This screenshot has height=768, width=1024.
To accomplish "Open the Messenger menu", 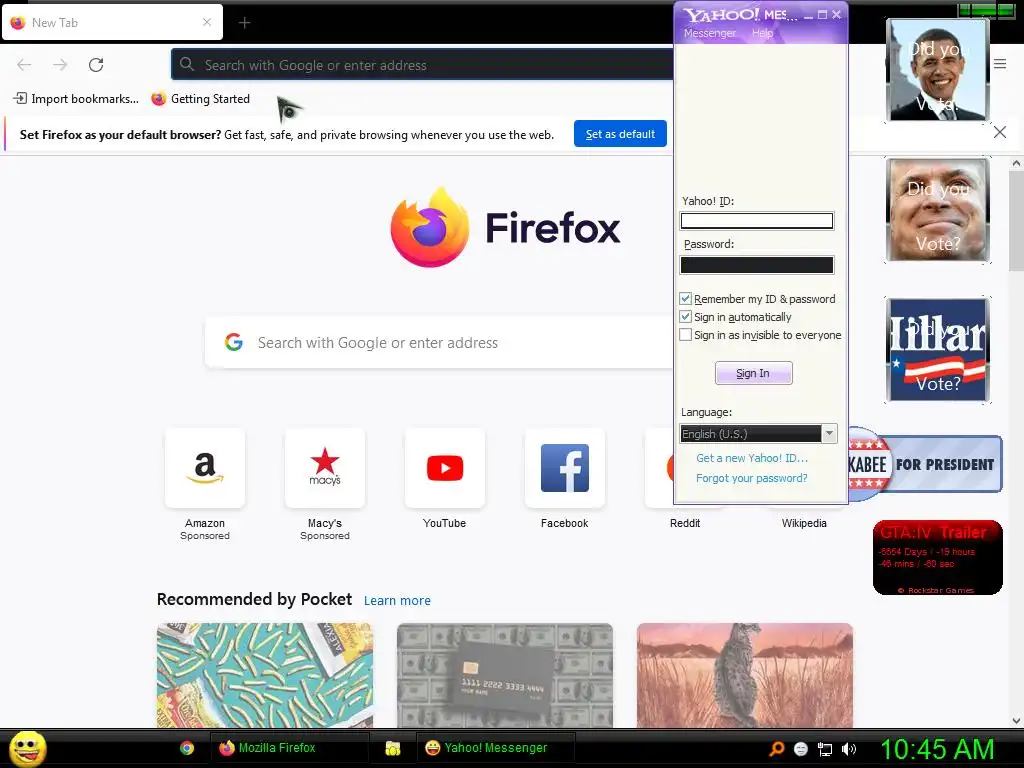I will click(x=709, y=33).
